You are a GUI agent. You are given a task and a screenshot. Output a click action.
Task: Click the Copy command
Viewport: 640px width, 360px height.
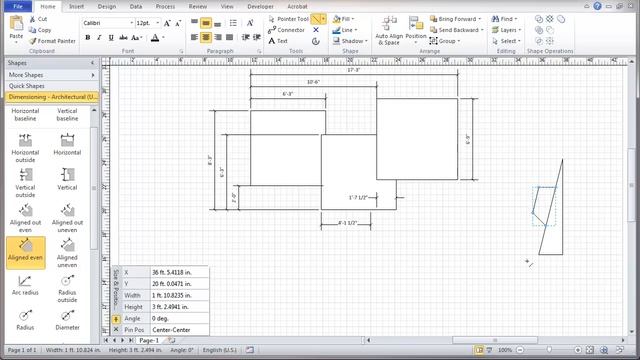(x=40, y=30)
